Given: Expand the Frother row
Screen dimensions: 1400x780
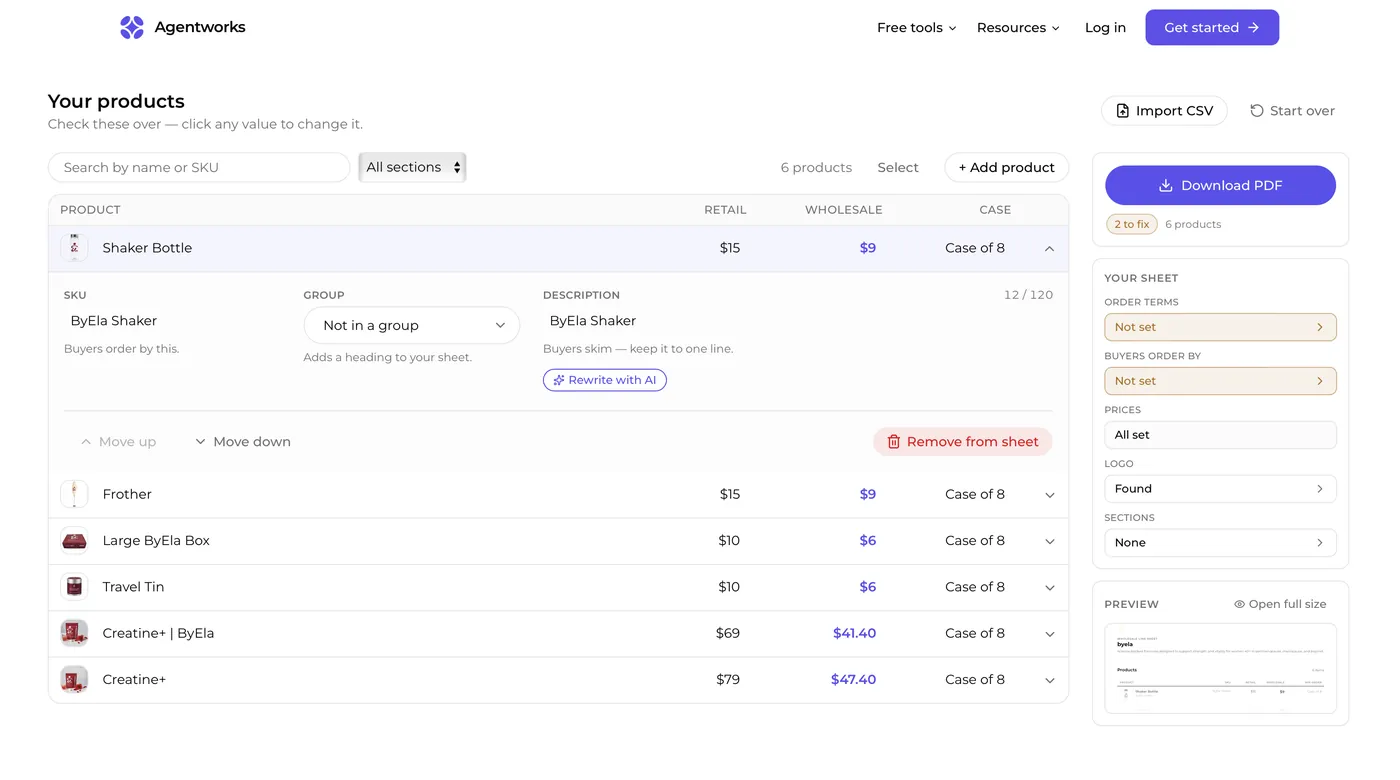Looking at the screenshot, I should [x=1049, y=495].
